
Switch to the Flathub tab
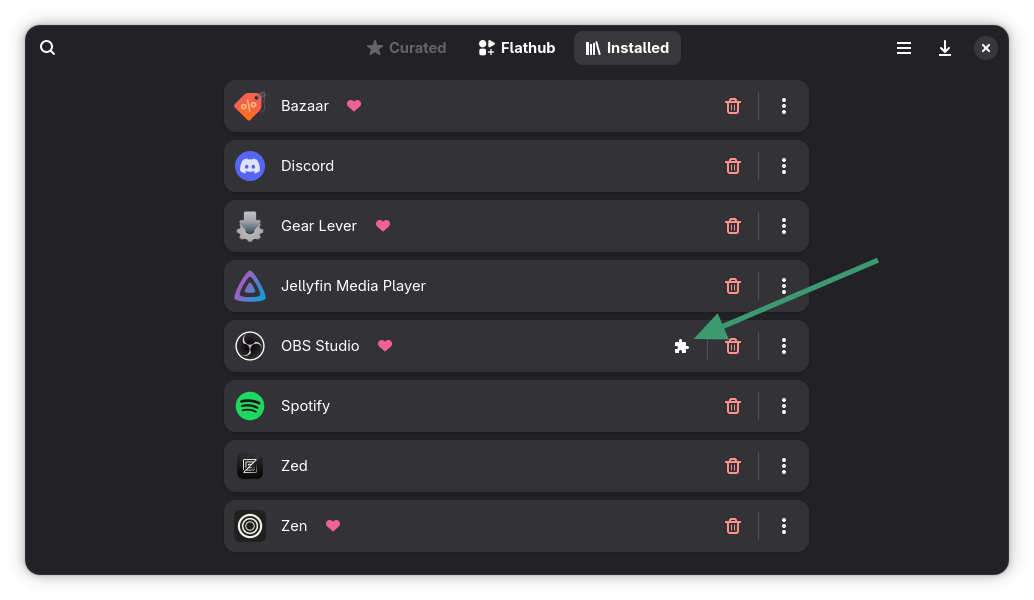516,47
